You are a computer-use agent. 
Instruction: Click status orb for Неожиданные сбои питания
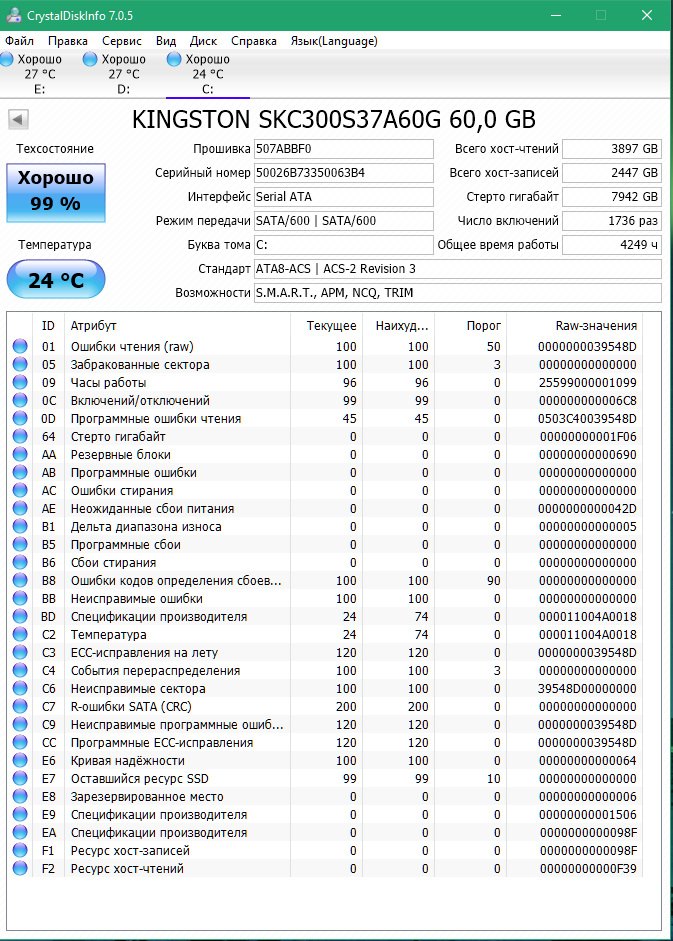[x=20, y=508]
